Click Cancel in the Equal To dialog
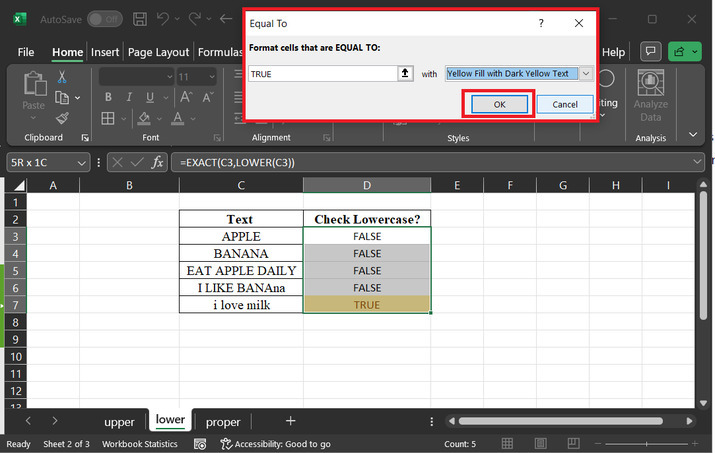 point(564,104)
